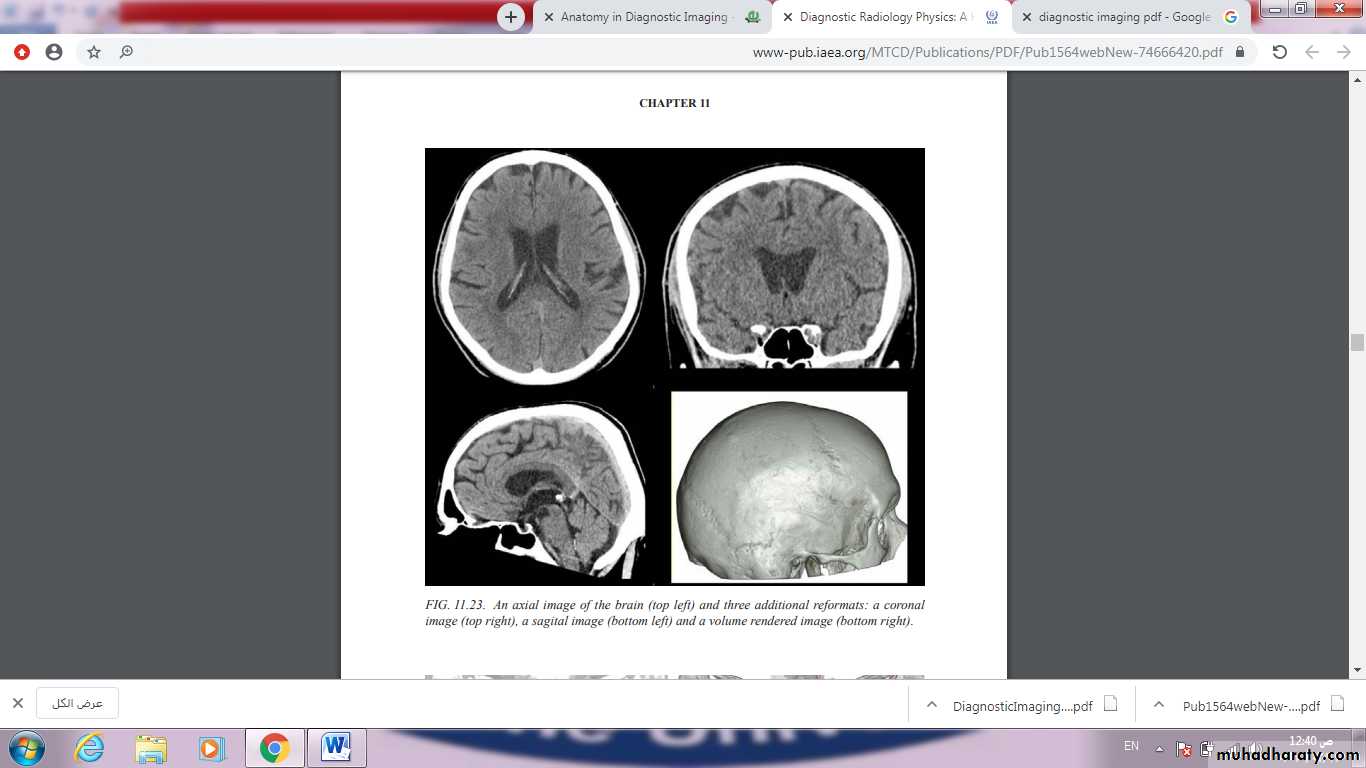Open Internet Explorer from the taskbar
This screenshot has height=768, width=1366.
click(x=89, y=747)
